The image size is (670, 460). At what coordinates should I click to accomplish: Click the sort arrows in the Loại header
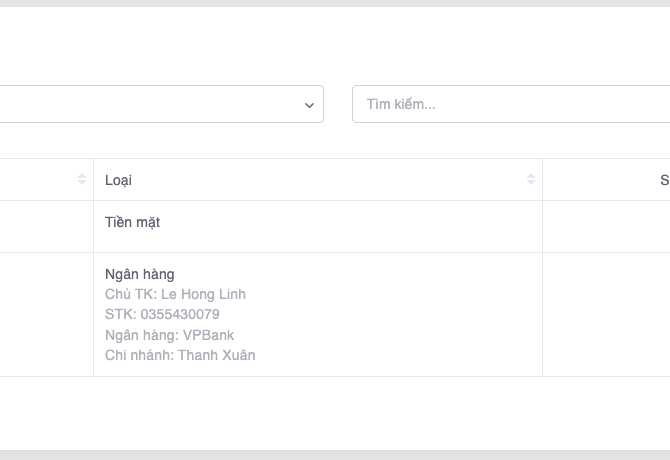point(531,180)
